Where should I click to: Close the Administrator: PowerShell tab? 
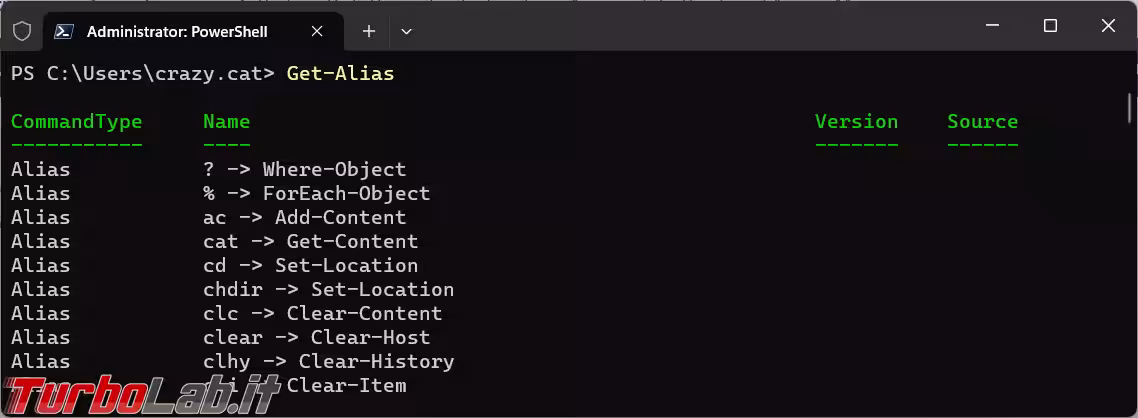318,31
